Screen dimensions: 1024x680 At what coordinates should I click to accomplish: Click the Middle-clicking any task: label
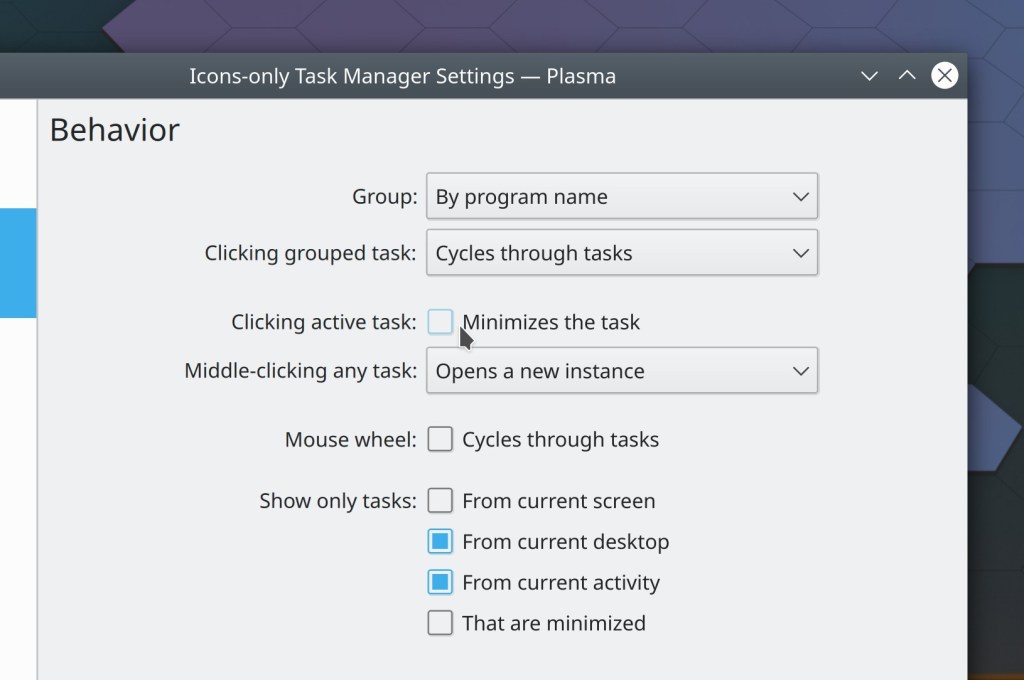click(x=300, y=371)
